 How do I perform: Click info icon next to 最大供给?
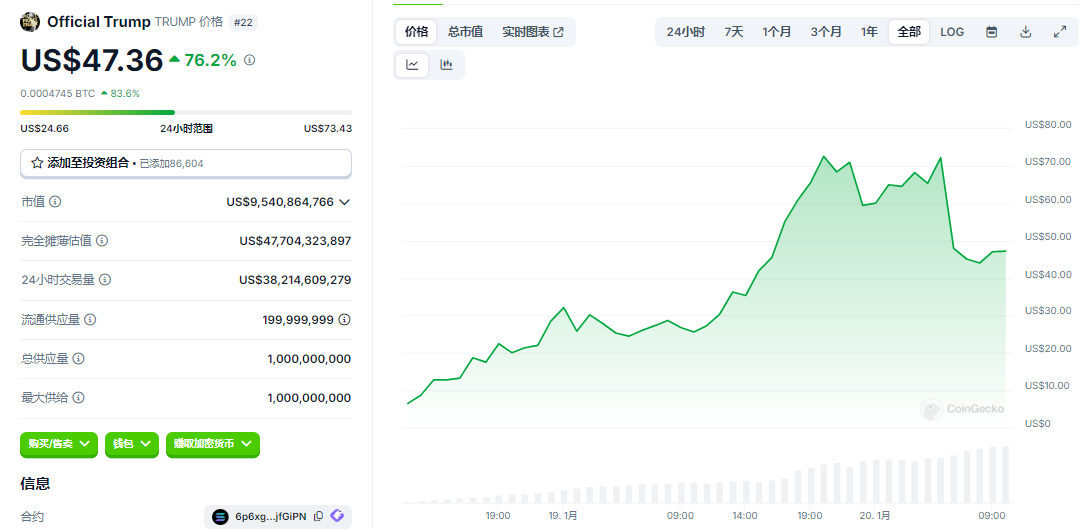pos(78,397)
